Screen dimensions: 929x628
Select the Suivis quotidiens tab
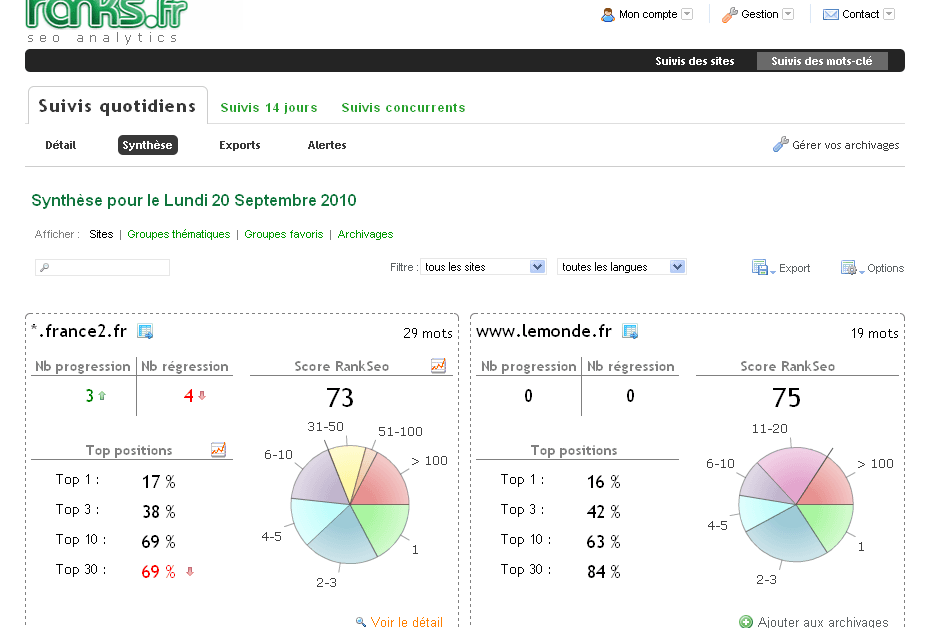(x=117, y=106)
